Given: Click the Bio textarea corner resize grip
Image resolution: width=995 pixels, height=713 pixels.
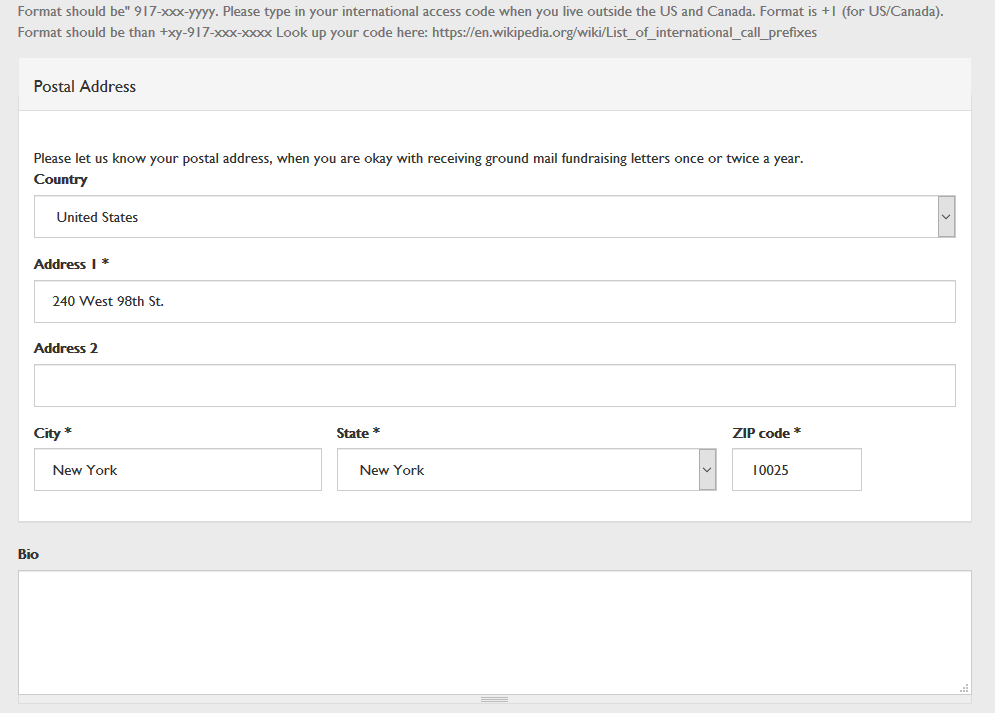Looking at the screenshot, I should 964,688.
